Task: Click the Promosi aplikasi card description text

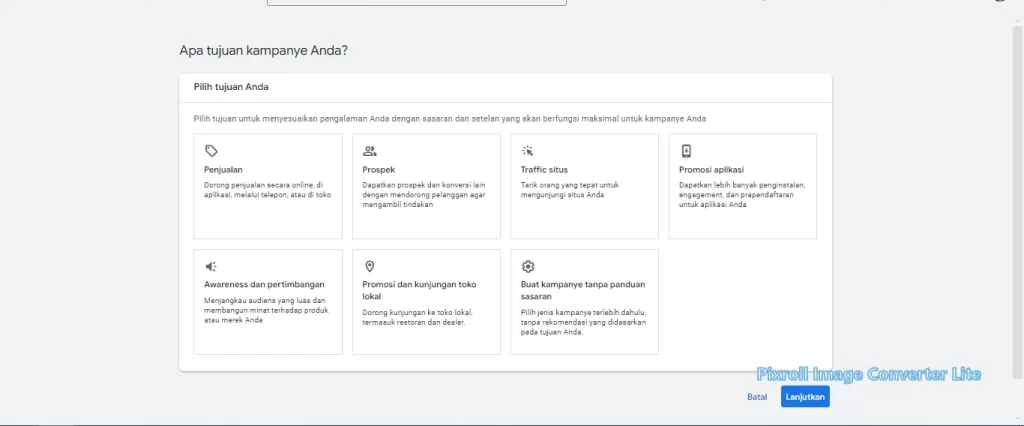Action: (x=740, y=195)
